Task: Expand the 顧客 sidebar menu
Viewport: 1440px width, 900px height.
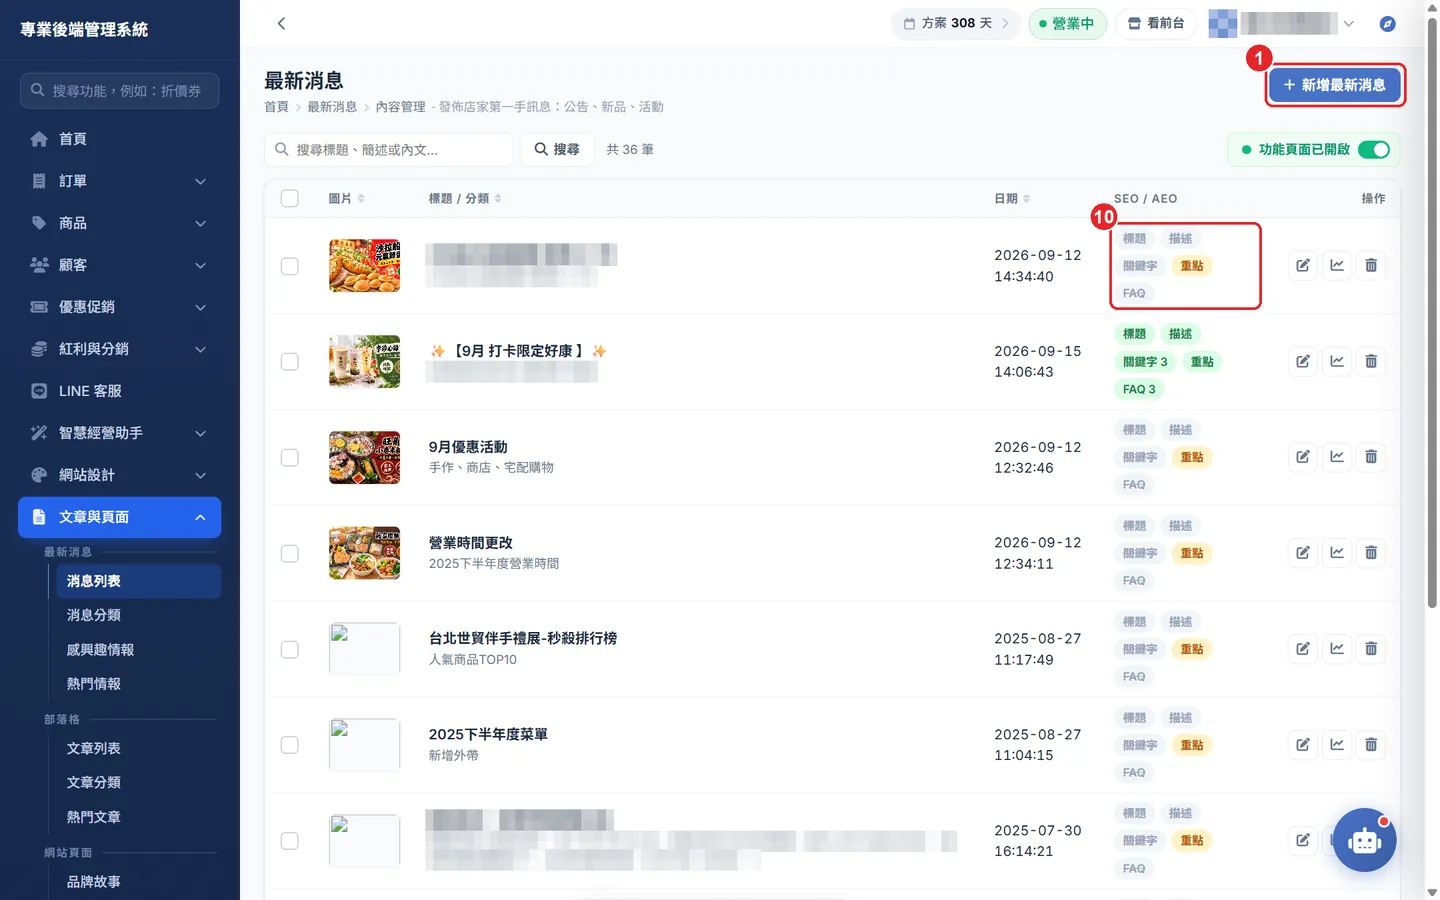Action: click(120, 265)
